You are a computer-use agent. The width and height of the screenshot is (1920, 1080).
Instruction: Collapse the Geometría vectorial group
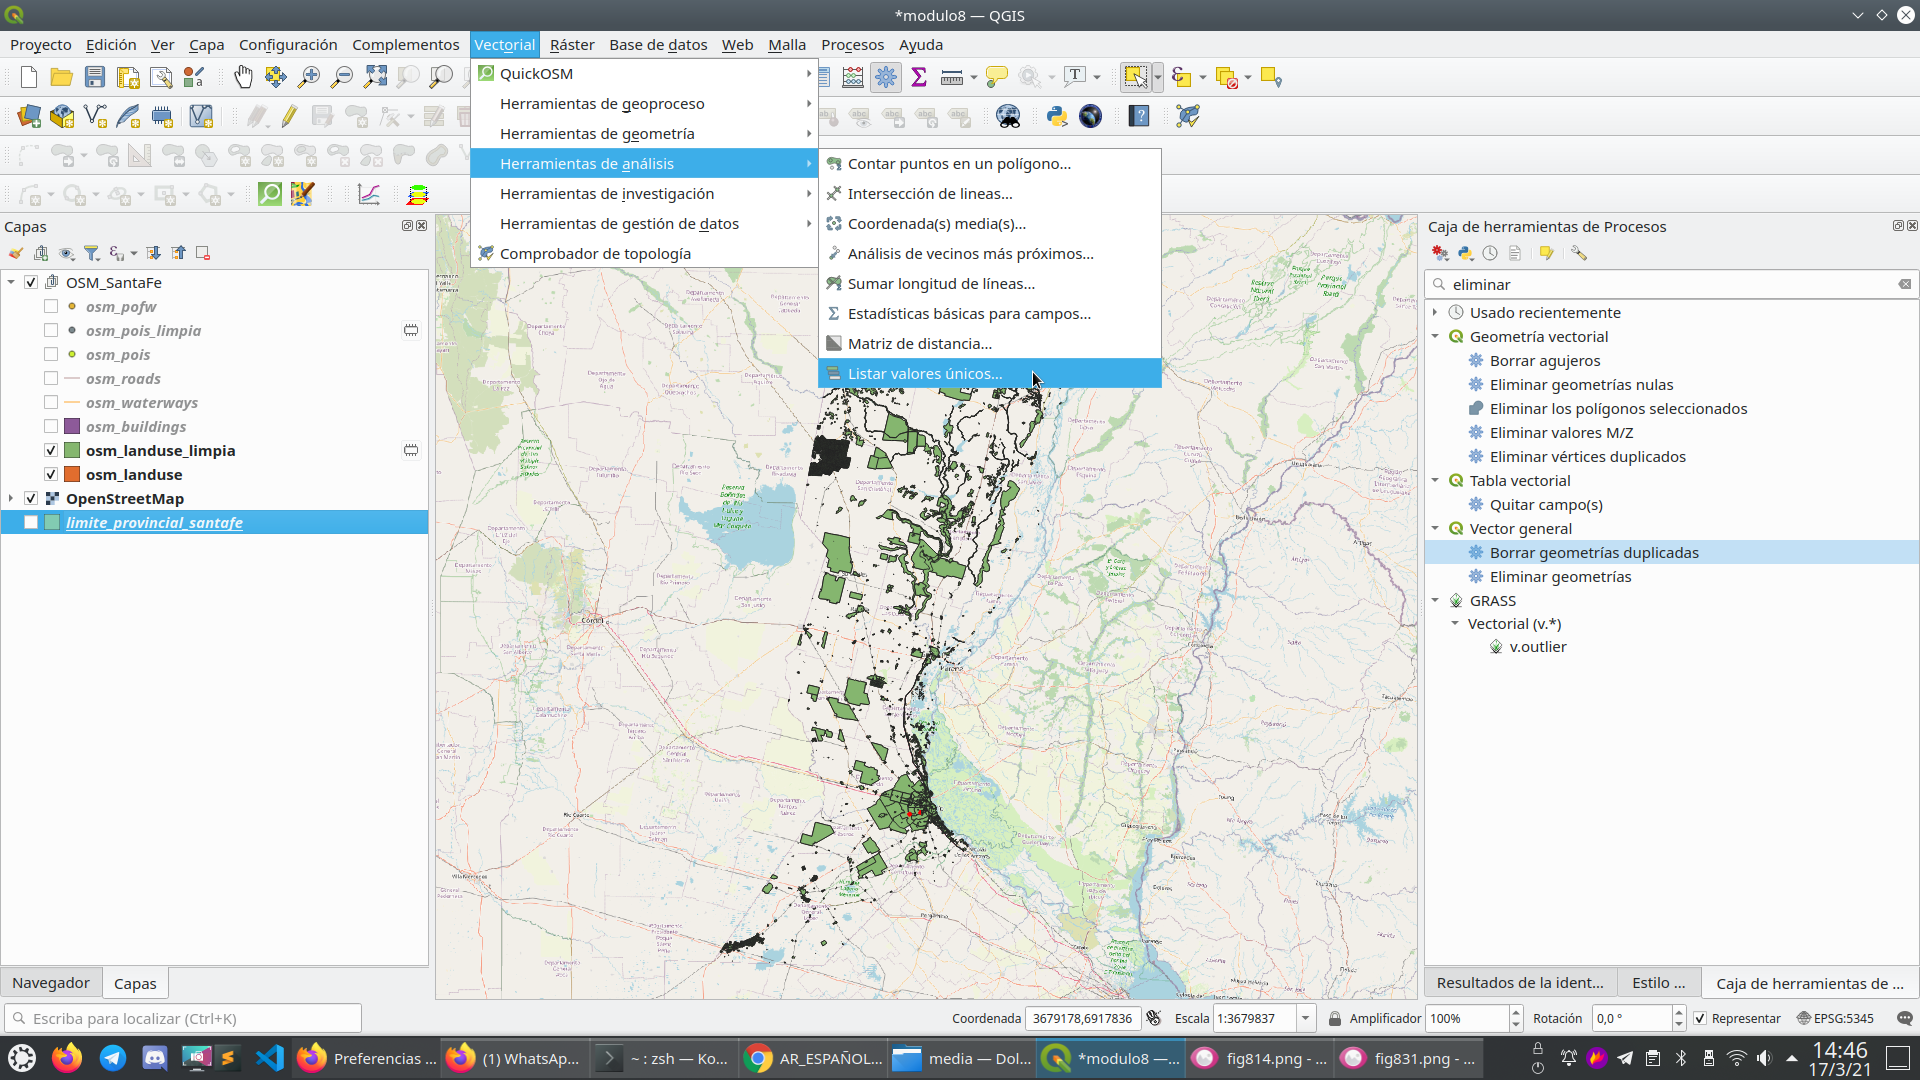1435,336
